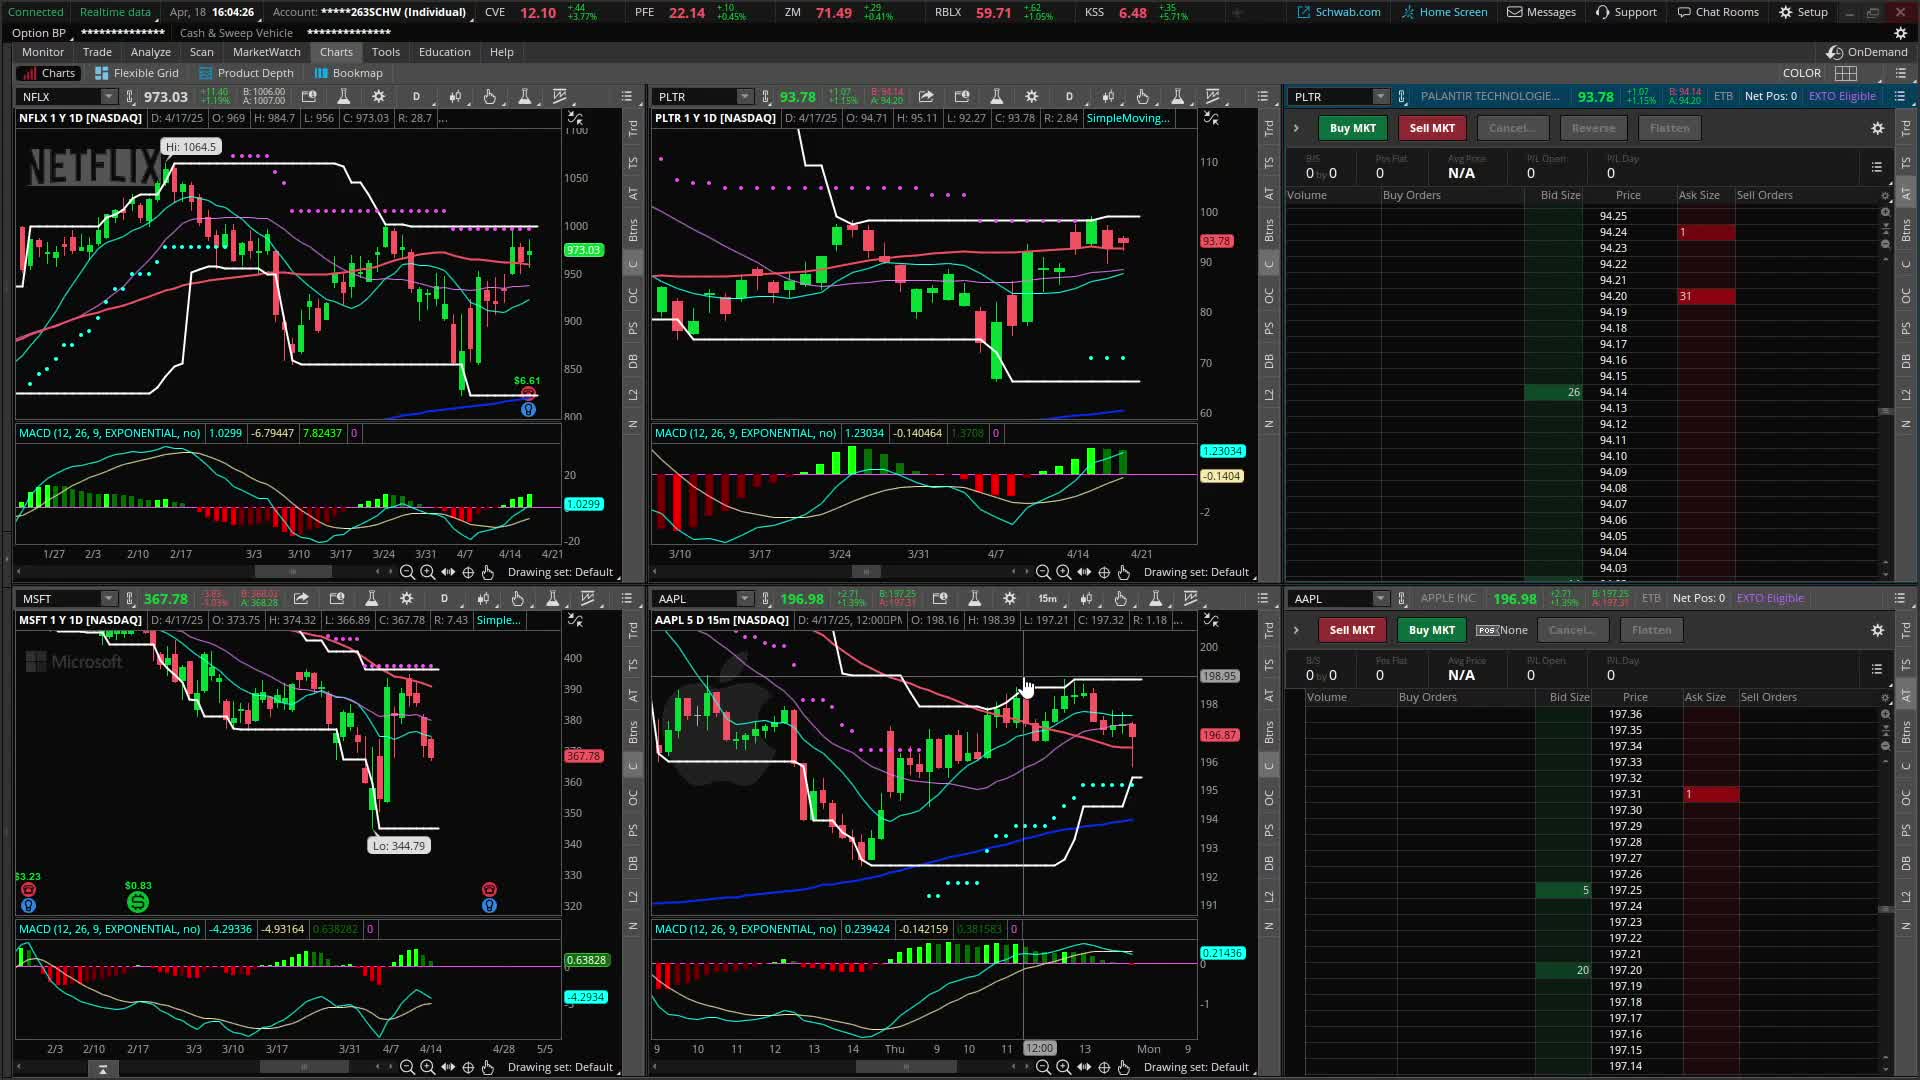Open AAPL Active Trader settings gear
The height and width of the screenshot is (1080, 1920).
pos(1877,630)
